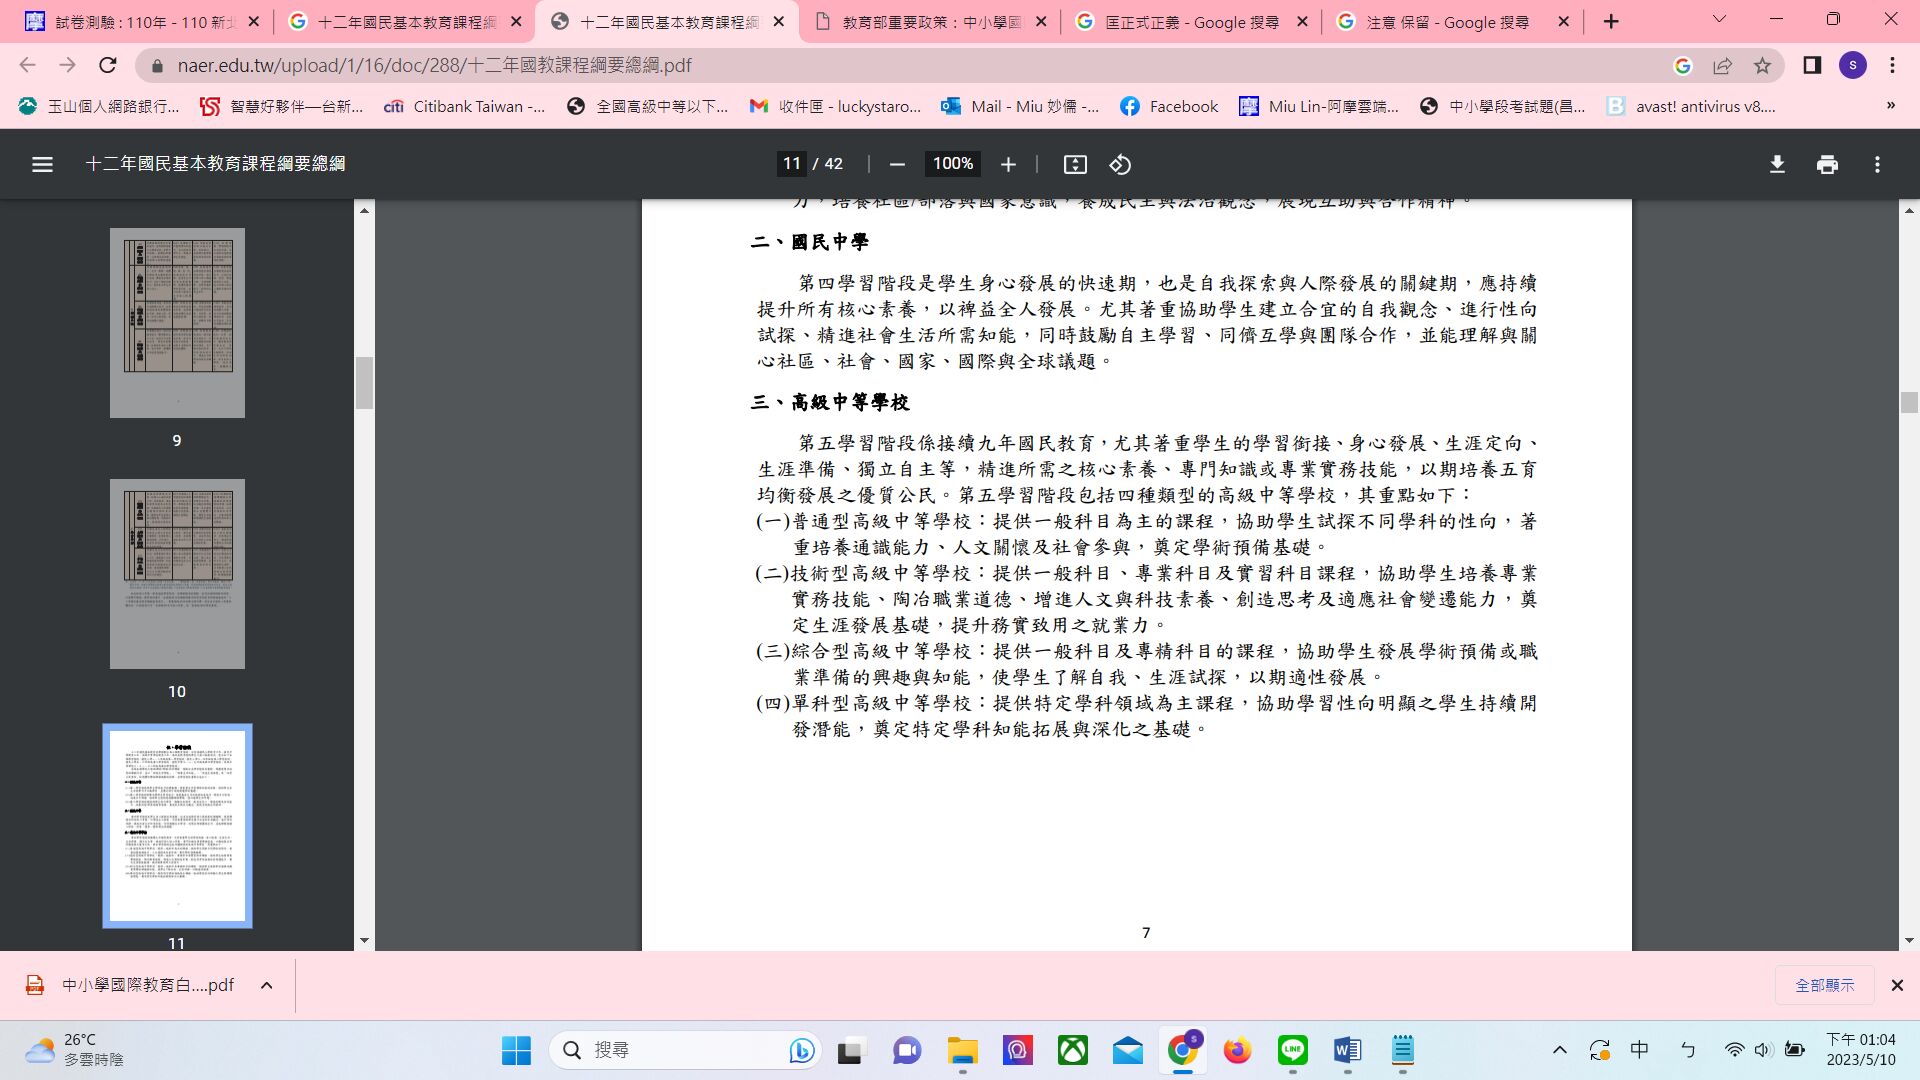This screenshot has height=1080, width=1920.
Task: Click the thumbnail sidebar scrollbar handle
Action: (x=364, y=382)
